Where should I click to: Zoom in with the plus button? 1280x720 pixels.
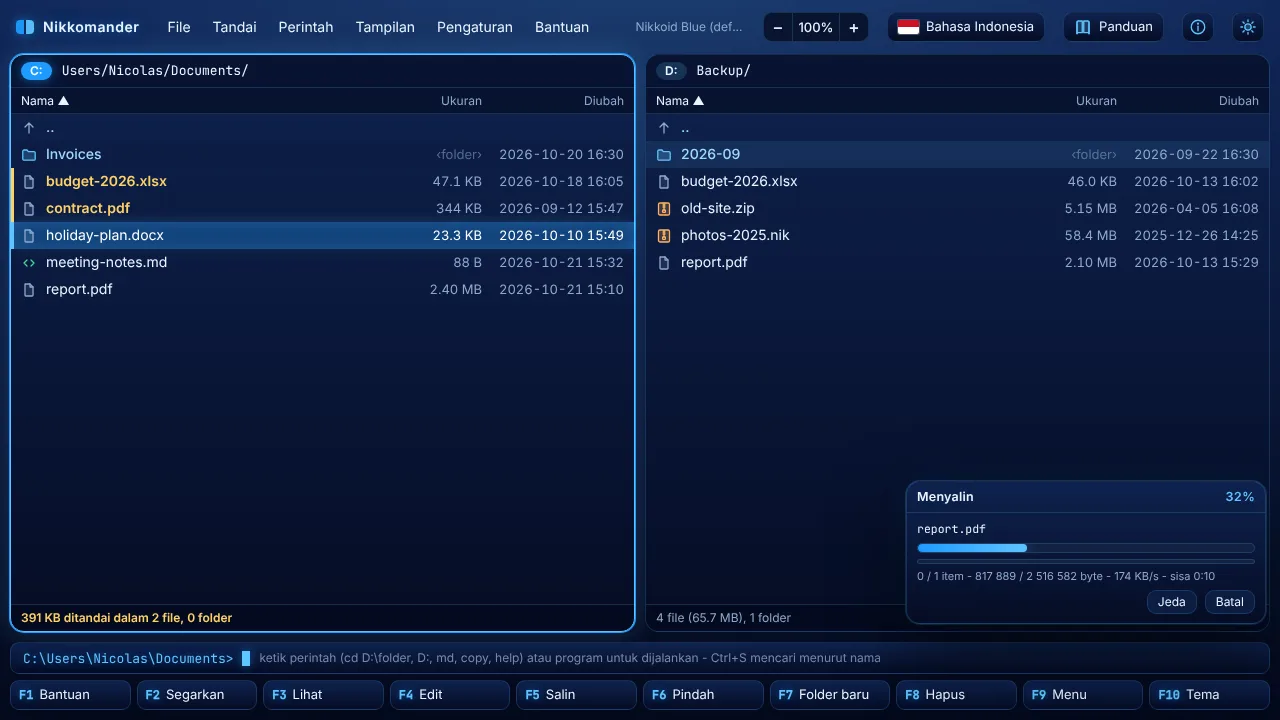click(x=853, y=28)
